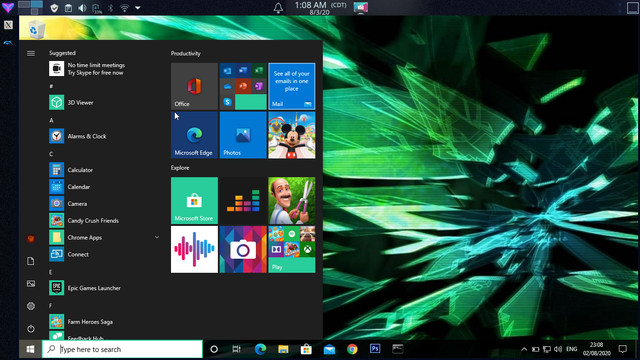The image size is (640, 360).
Task: Open the Mickey Mouse game tile
Action: pos(291,135)
